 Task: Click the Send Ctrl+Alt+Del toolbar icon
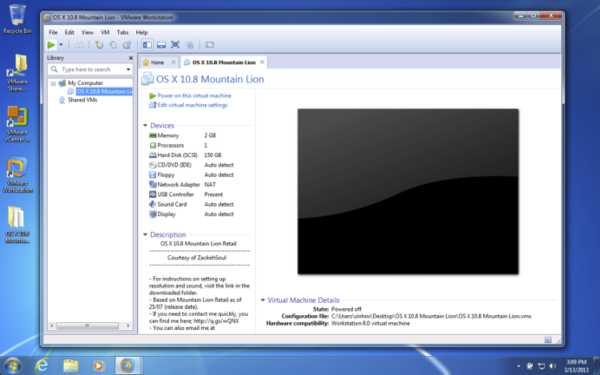79,45
